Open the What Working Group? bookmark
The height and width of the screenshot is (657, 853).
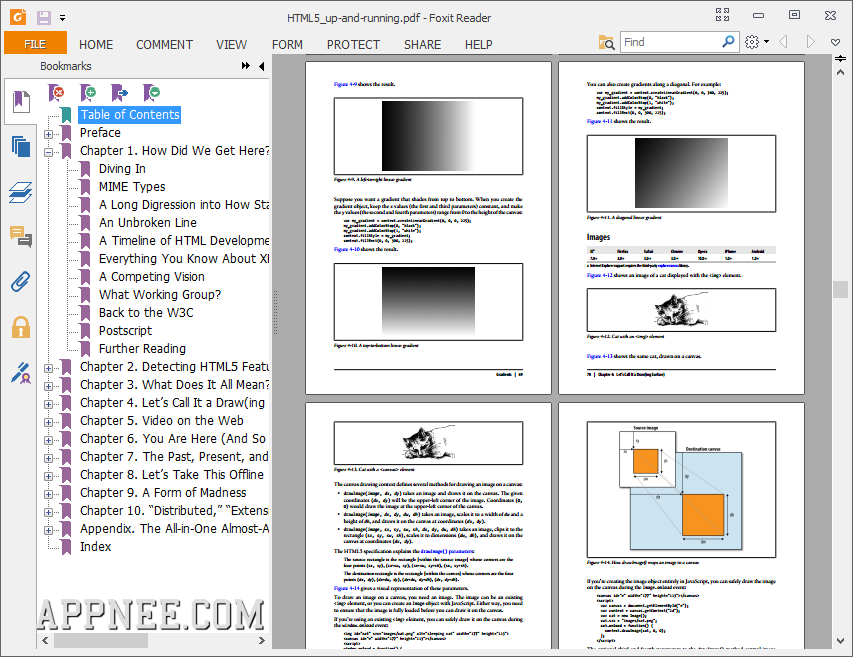[160, 294]
